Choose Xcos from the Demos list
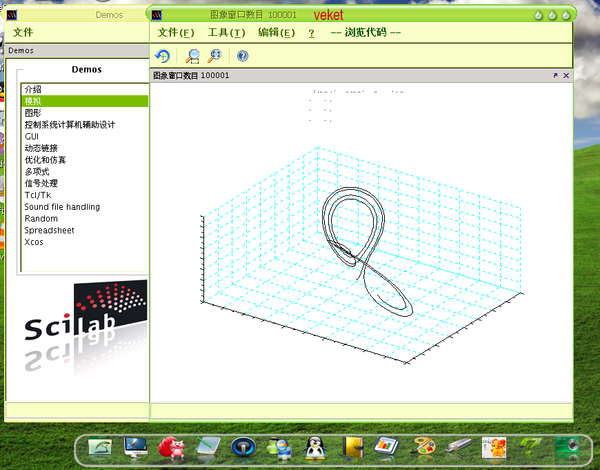Image resolution: width=600 pixels, height=470 pixels. [35, 242]
